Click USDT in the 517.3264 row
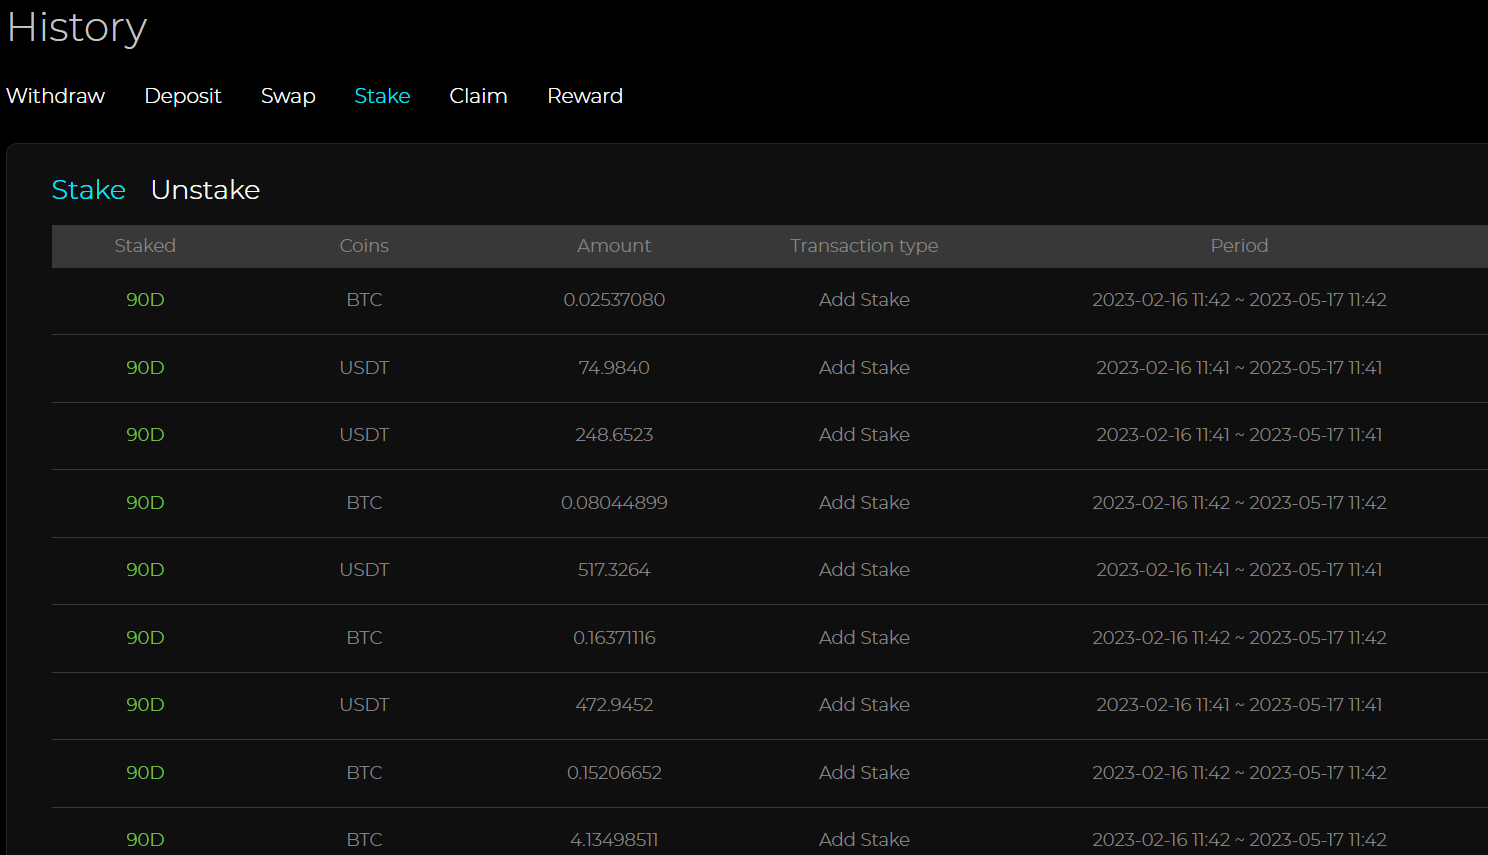This screenshot has height=855, width=1488. click(x=364, y=570)
